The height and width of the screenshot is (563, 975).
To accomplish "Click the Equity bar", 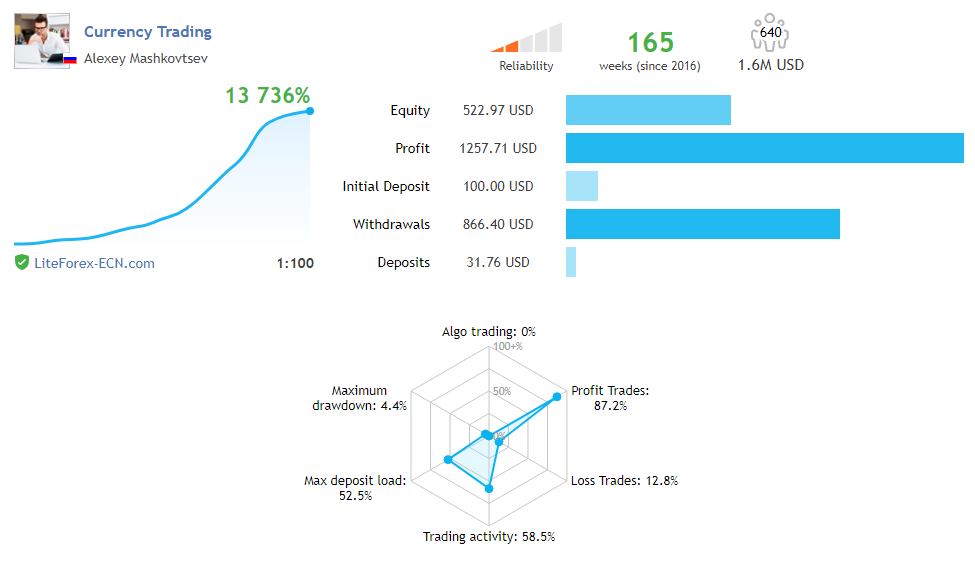I will coord(648,110).
